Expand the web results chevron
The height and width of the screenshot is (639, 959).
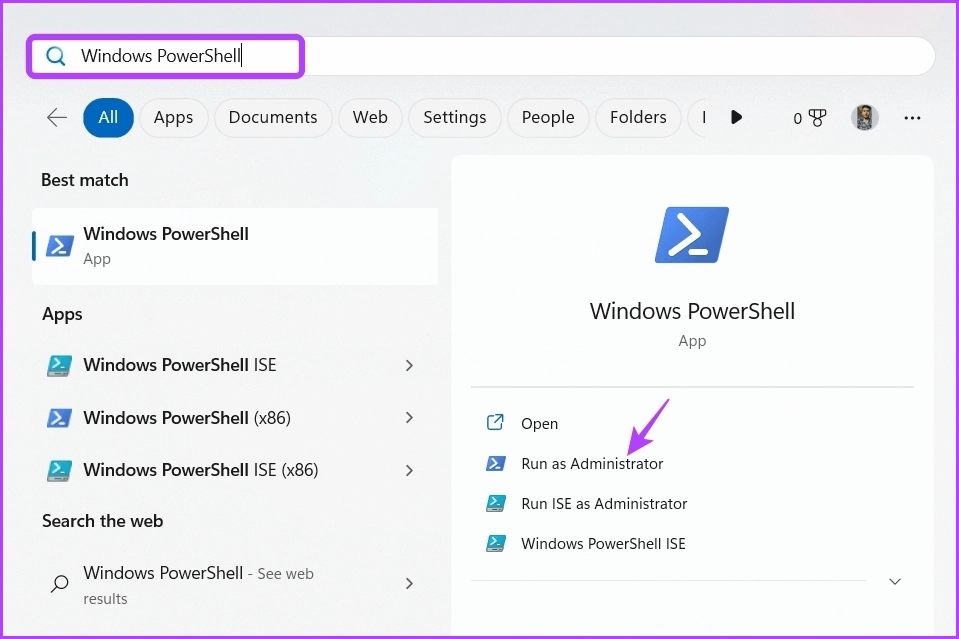tap(409, 583)
